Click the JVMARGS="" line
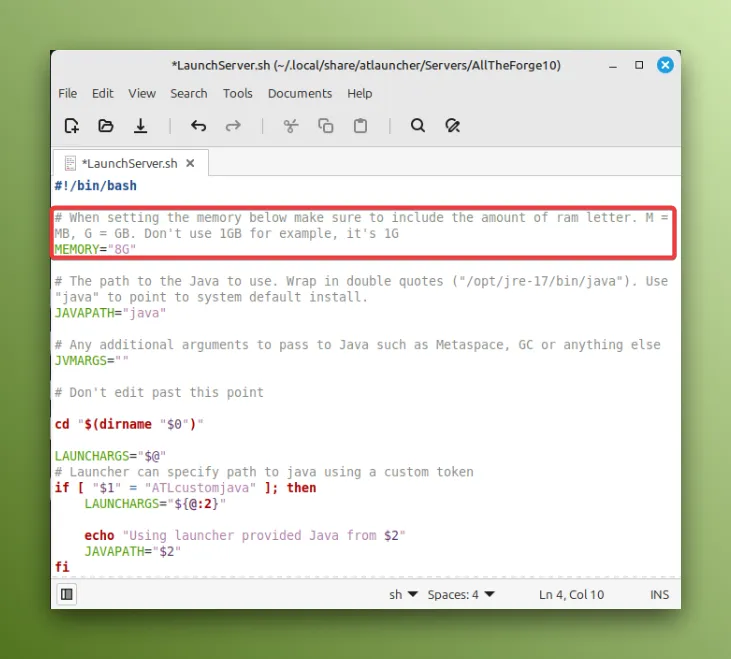This screenshot has width=731, height=659. [x=91, y=360]
